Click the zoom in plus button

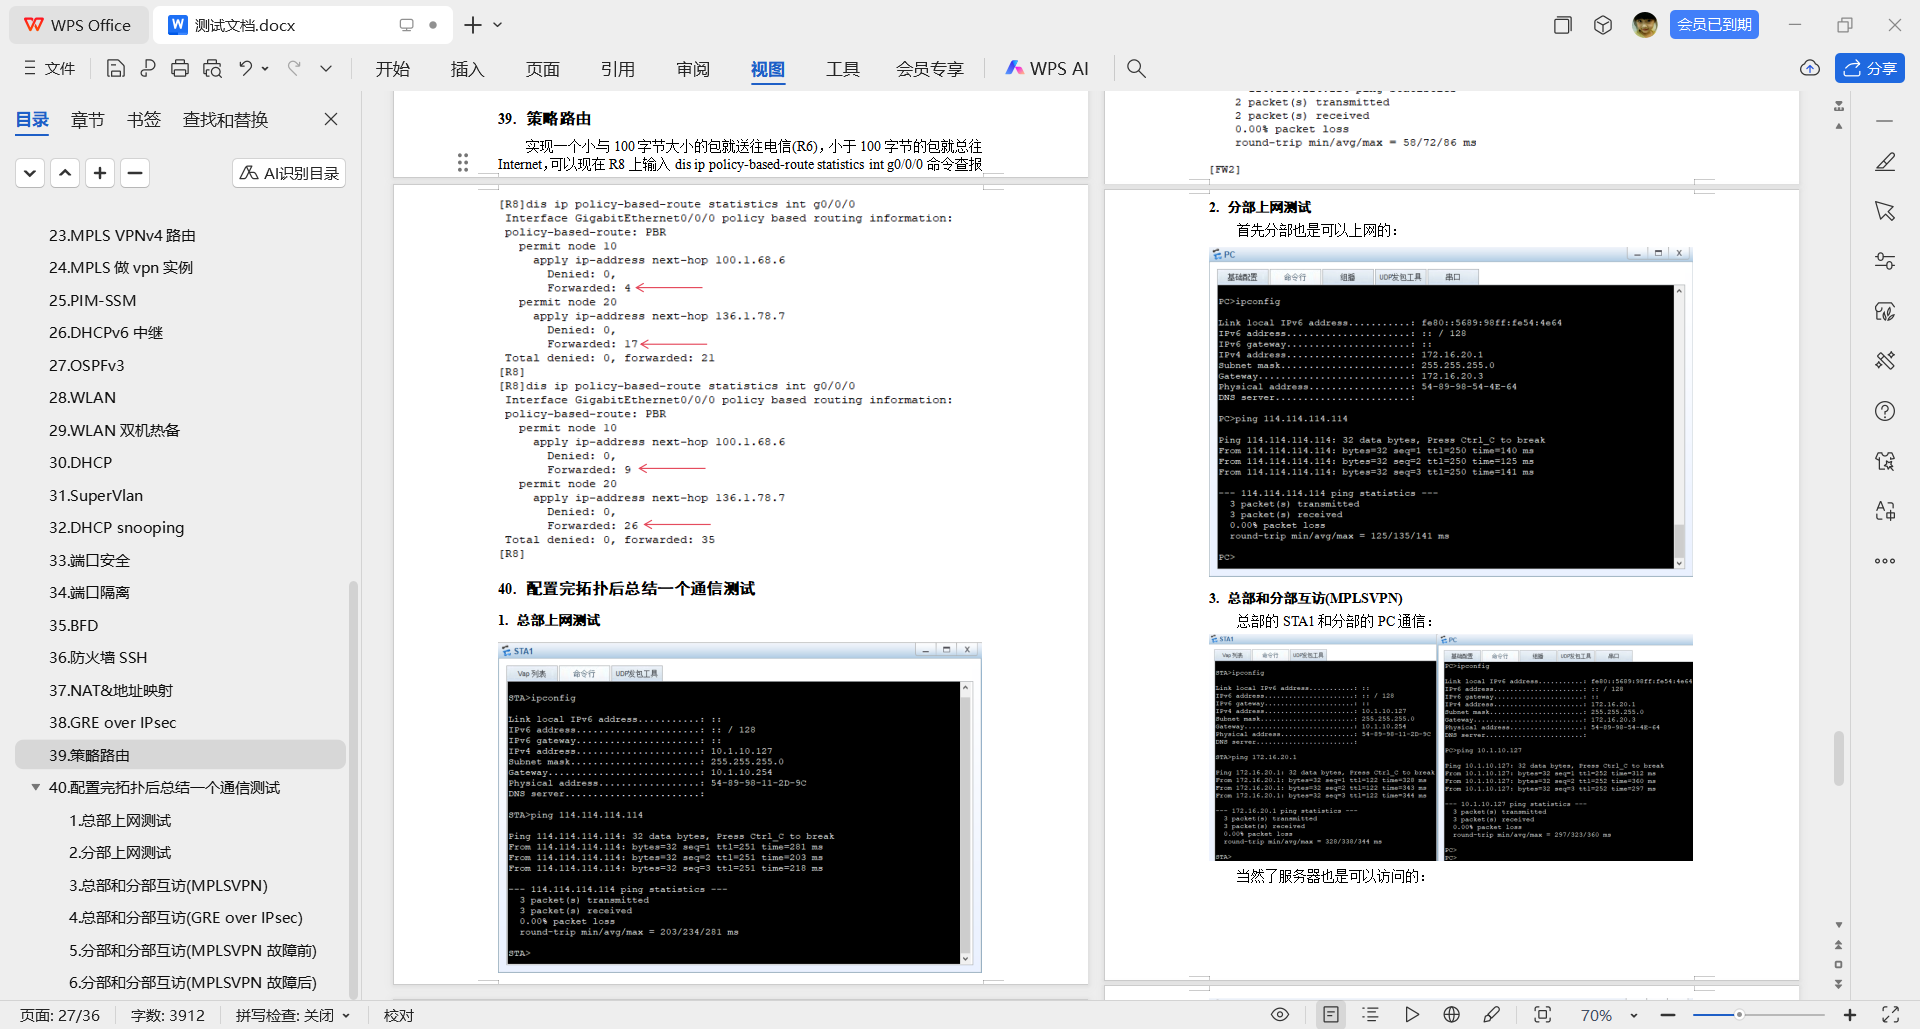pyautogui.click(x=1850, y=1015)
